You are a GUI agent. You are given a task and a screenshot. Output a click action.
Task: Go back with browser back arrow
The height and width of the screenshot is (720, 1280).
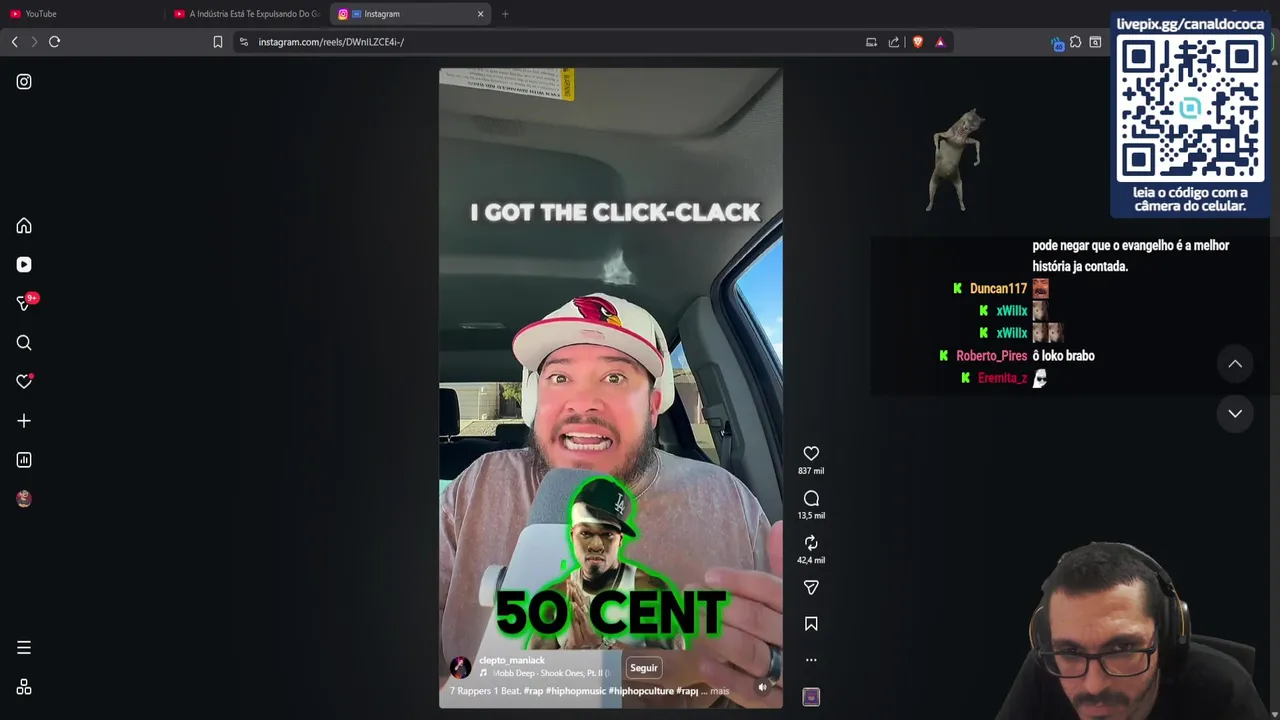coord(14,42)
